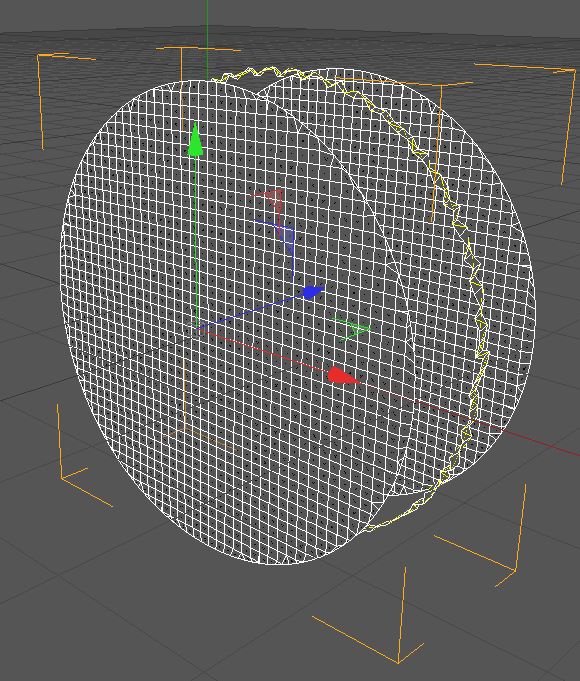This screenshot has height=681, width=580.
Task: Click the red X-axis arrowhead of the gizmo
Action: point(343,376)
